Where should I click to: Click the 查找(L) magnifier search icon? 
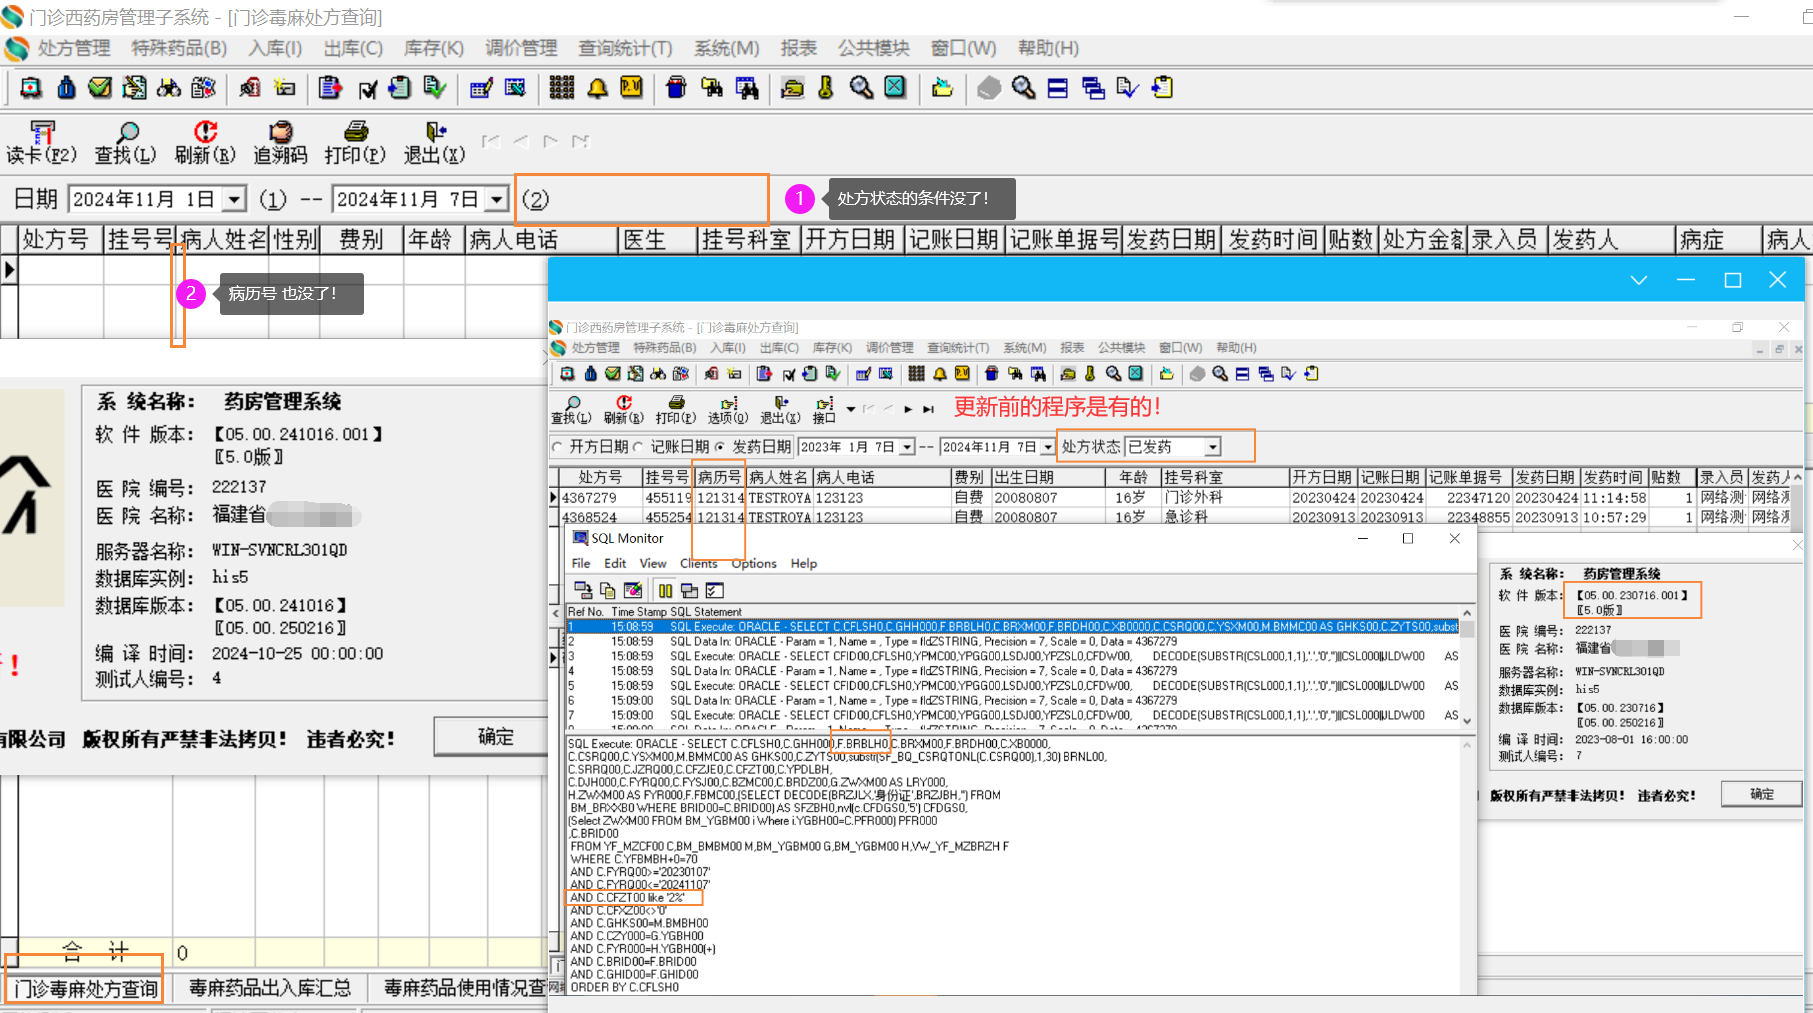pyautogui.click(x=126, y=133)
